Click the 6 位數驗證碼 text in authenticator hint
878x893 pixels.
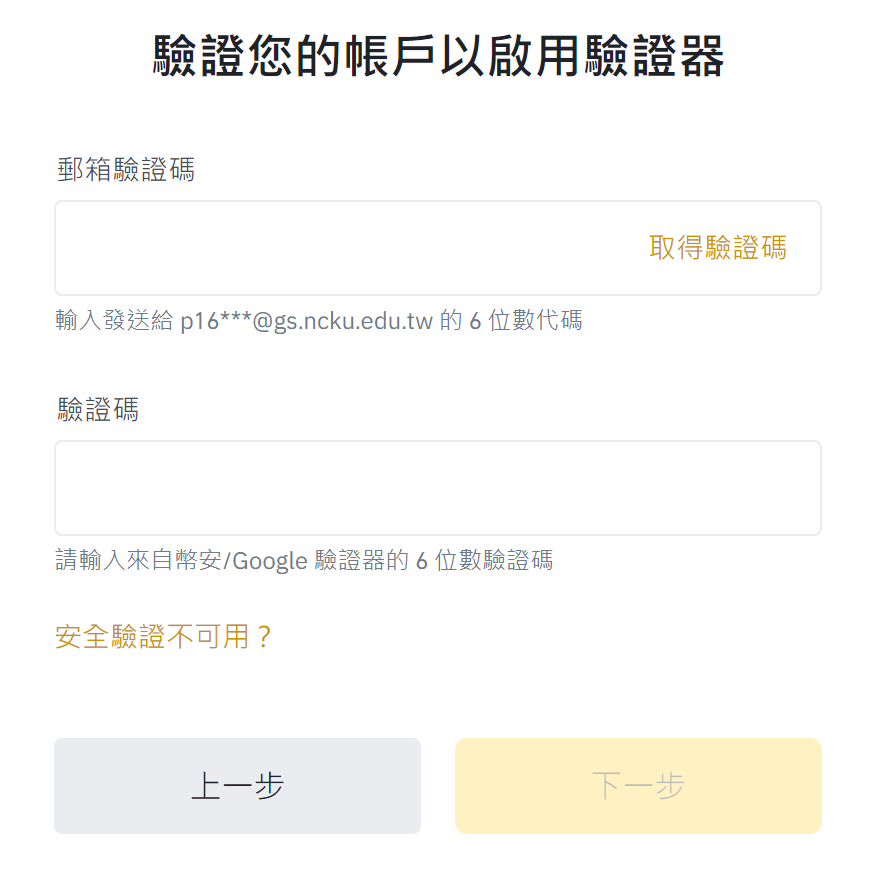click(x=485, y=560)
